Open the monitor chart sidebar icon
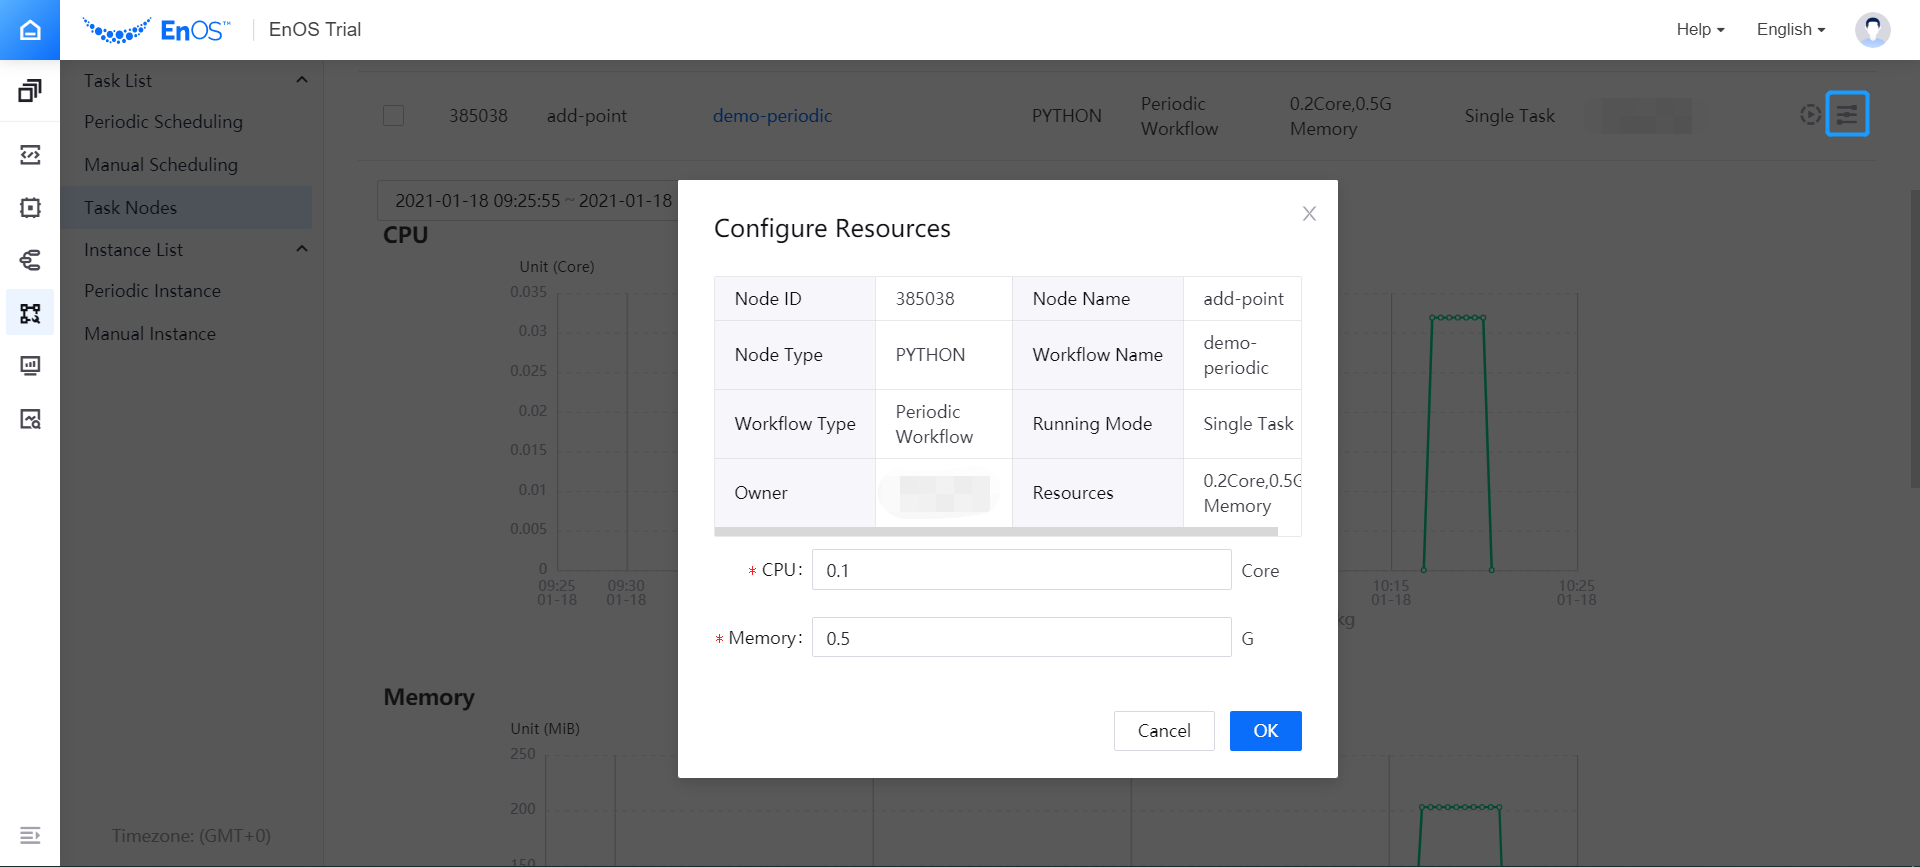This screenshot has height=867, width=1920. pos(30,366)
